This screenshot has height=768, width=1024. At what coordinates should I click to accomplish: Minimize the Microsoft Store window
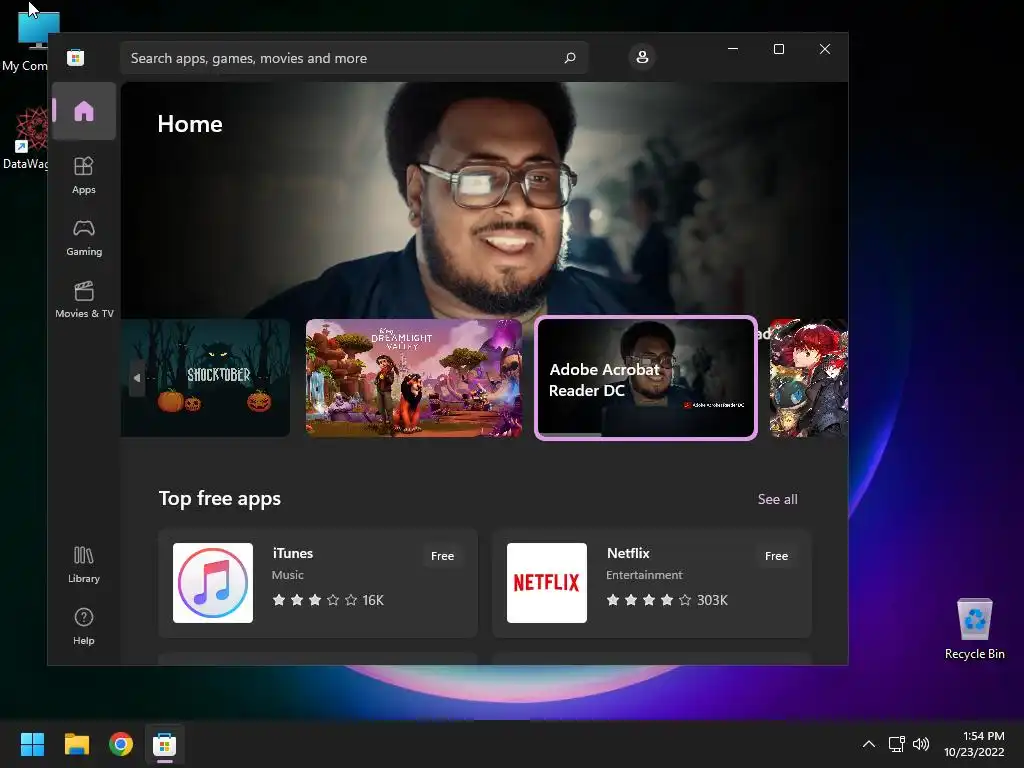coord(733,49)
